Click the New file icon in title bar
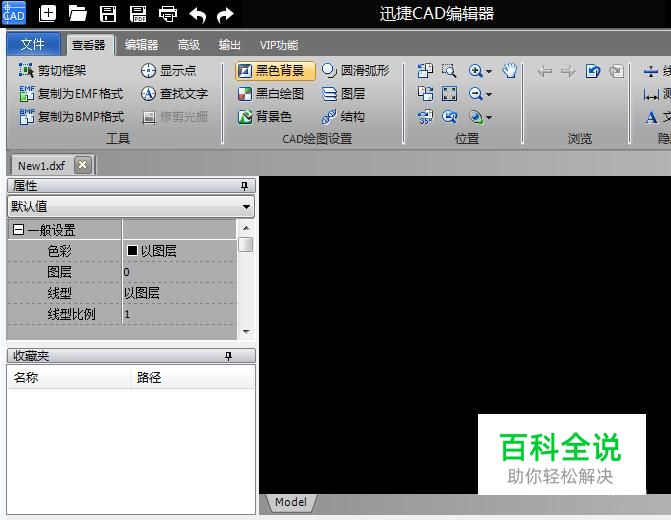 pyautogui.click(x=48, y=14)
